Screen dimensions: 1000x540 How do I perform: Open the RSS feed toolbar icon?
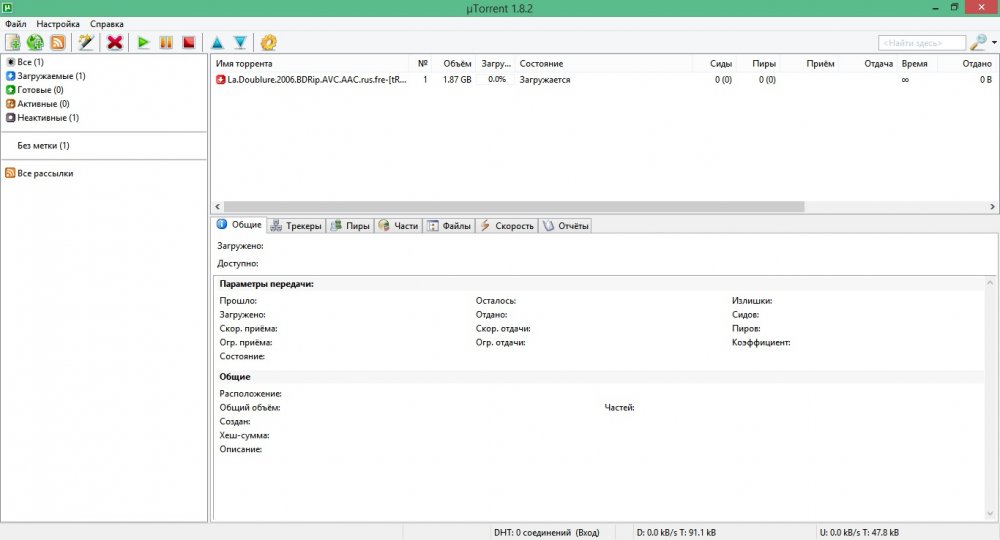[58, 42]
